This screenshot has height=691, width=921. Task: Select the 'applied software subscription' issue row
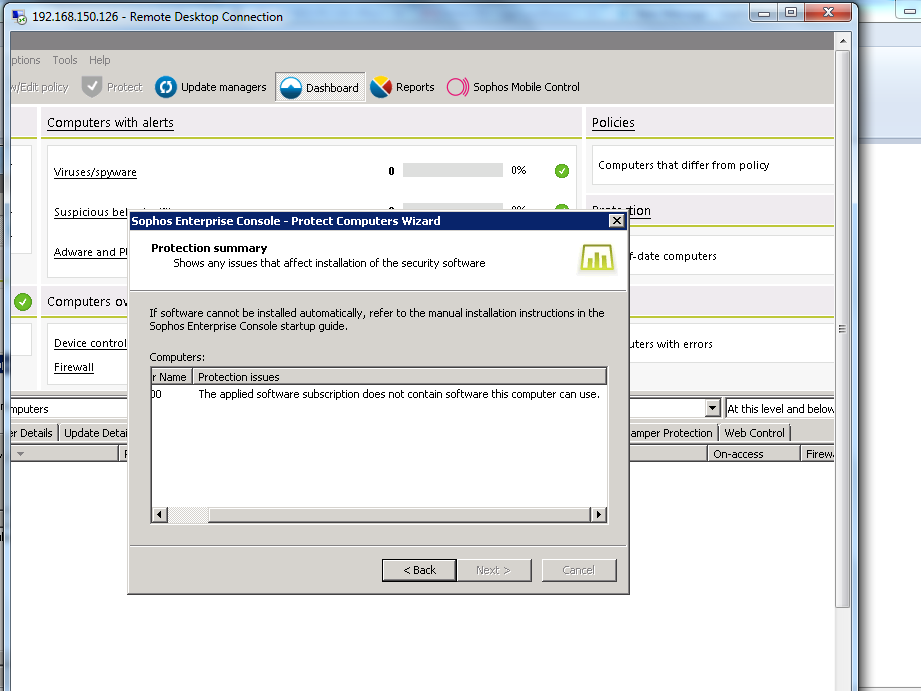(x=379, y=394)
